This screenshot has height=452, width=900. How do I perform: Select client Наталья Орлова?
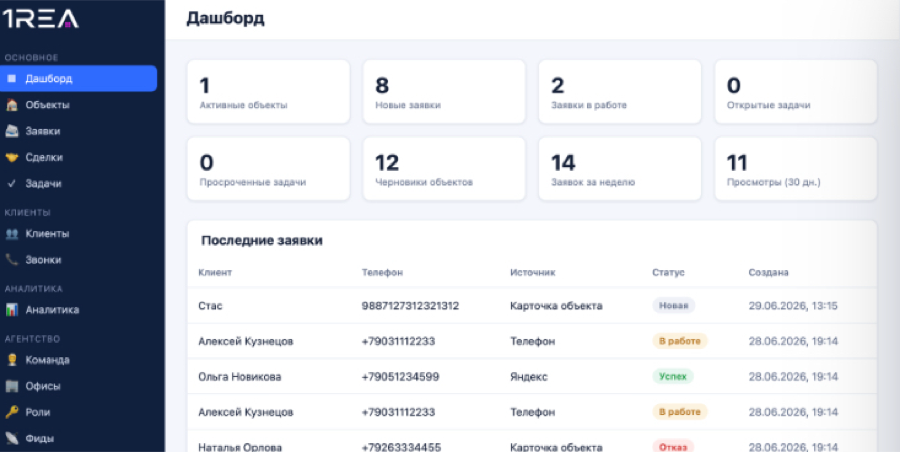[x=240, y=447]
